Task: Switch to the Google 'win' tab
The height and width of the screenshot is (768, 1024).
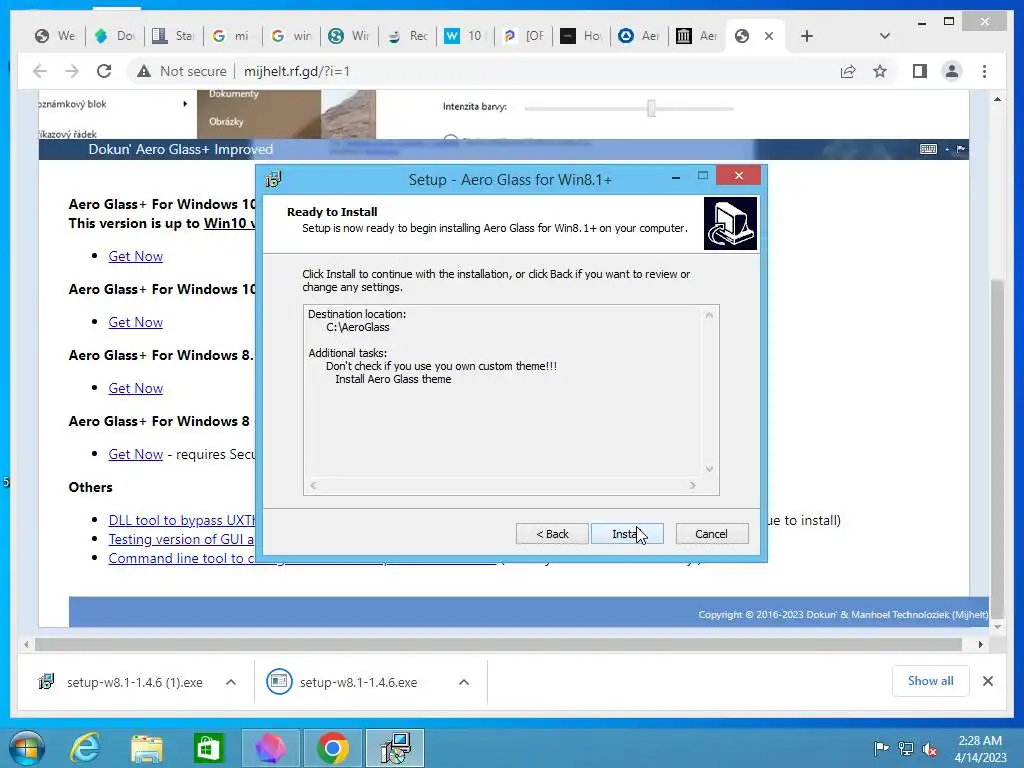Action: coord(291,36)
